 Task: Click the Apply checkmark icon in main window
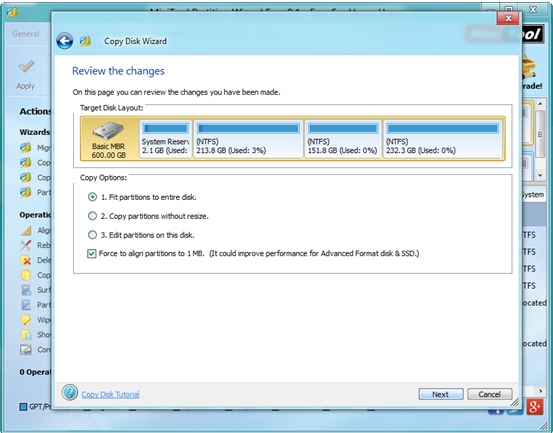(26, 66)
